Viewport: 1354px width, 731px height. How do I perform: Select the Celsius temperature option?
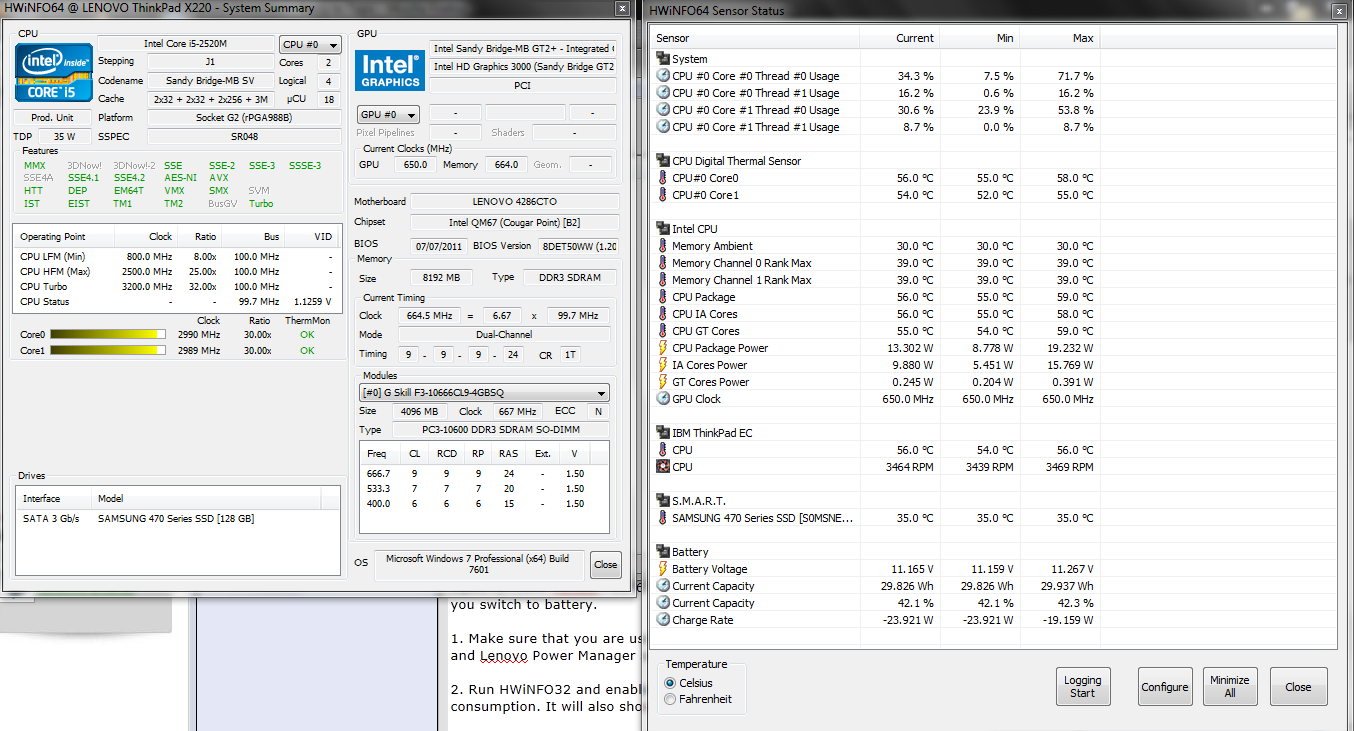pyautogui.click(x=670, y=682)
